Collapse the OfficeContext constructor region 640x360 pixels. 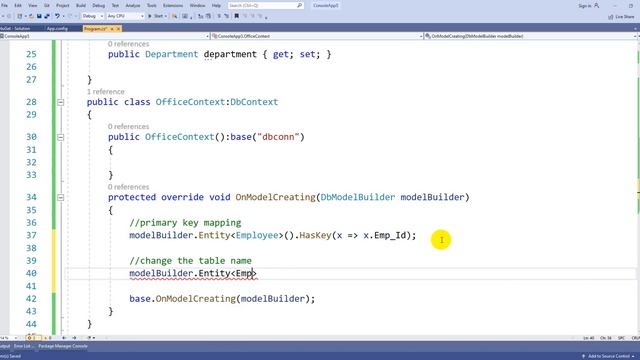60,138
